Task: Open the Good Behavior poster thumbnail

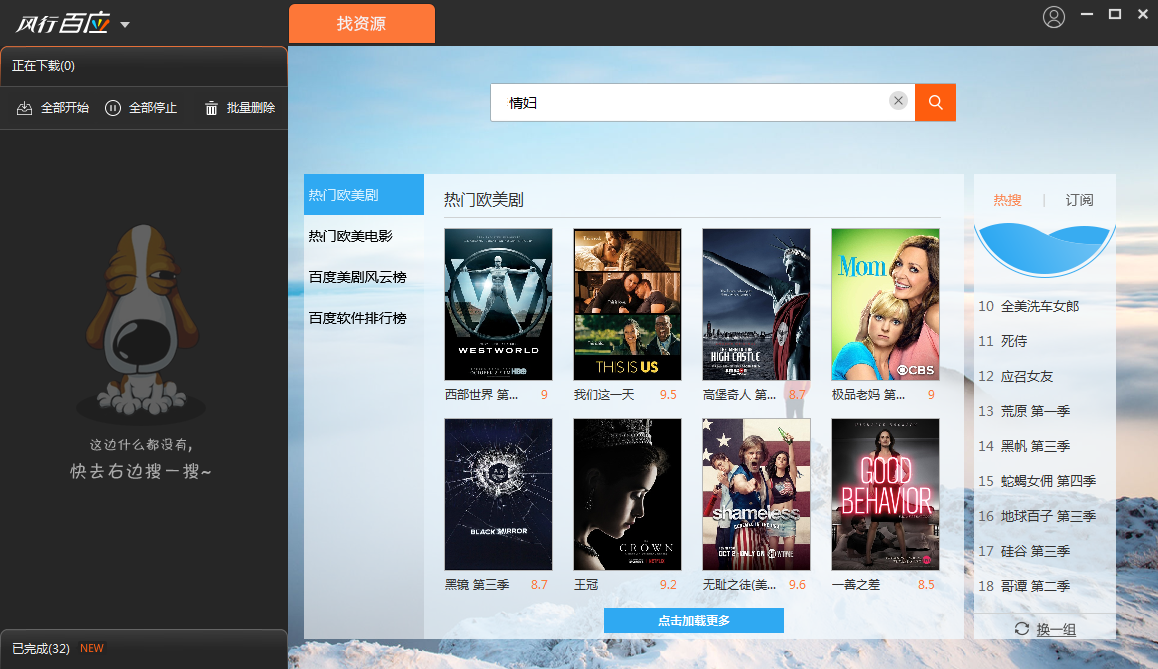Action: (885, 495)
